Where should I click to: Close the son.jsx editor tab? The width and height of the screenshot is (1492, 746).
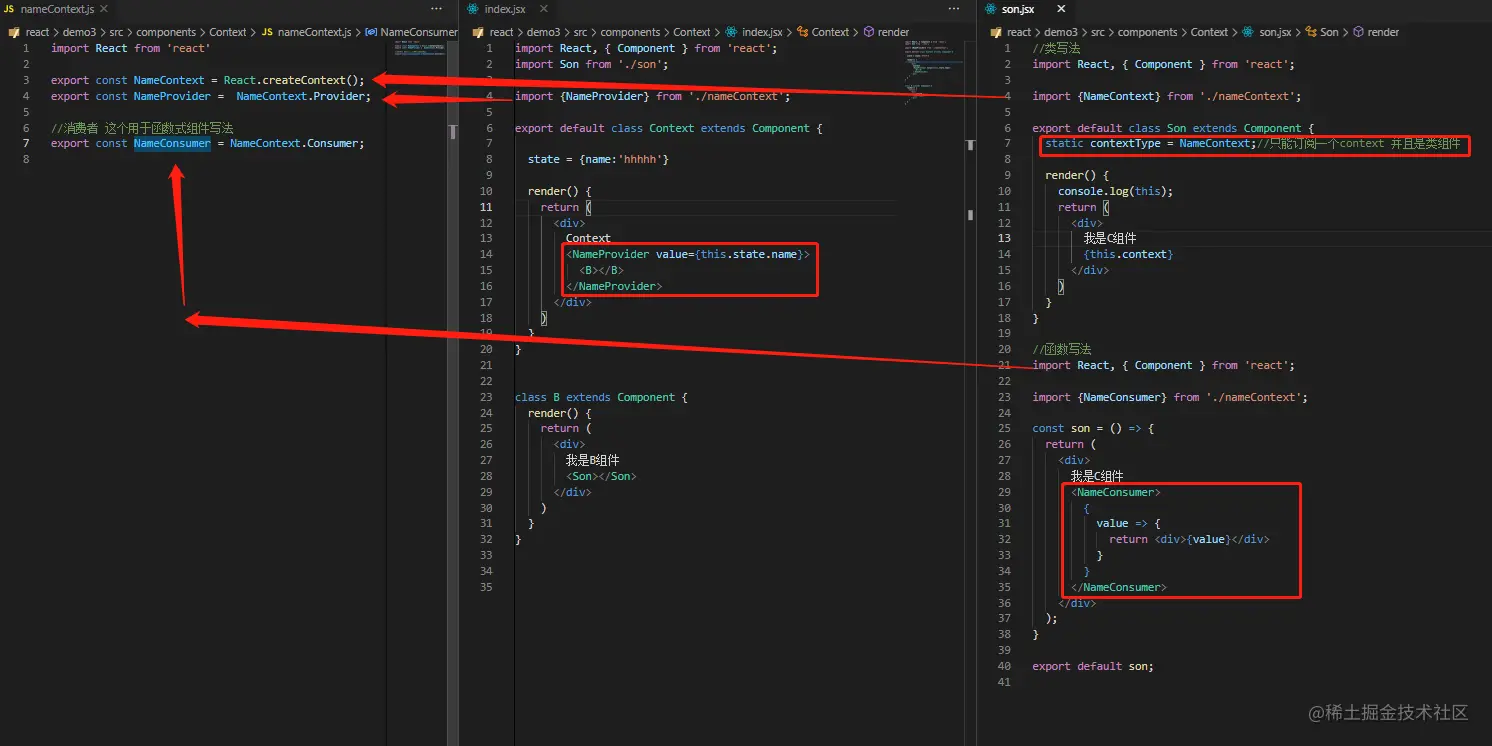(1061, 9)
